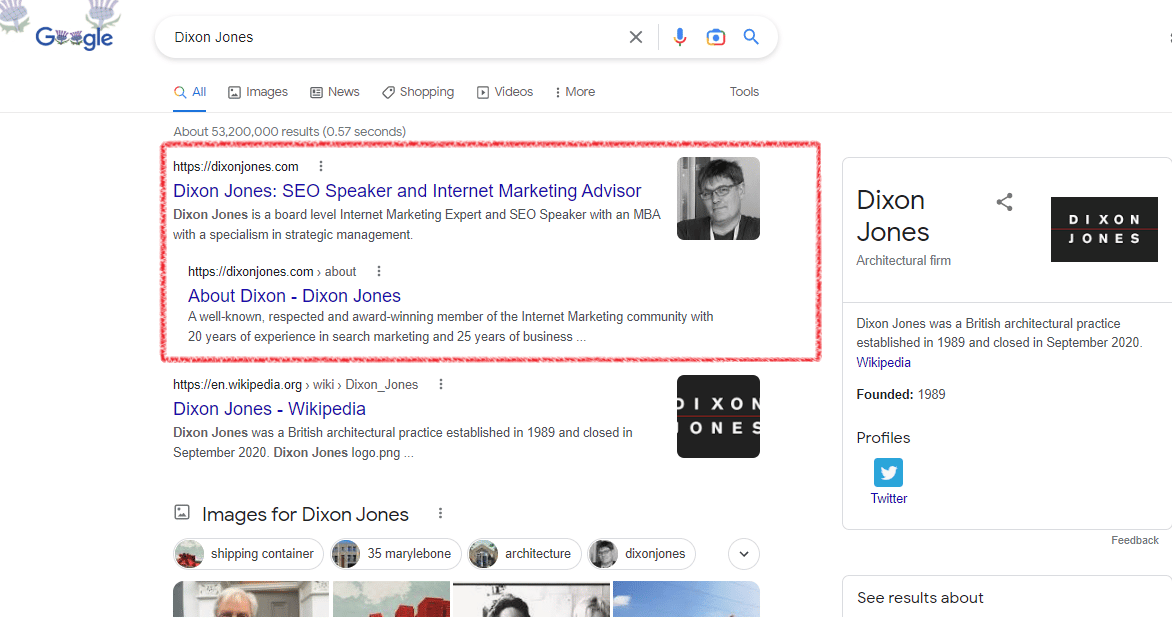
Task: Click the Dixon Jones portrait thumbnail
Action: [x=718, y=199]
